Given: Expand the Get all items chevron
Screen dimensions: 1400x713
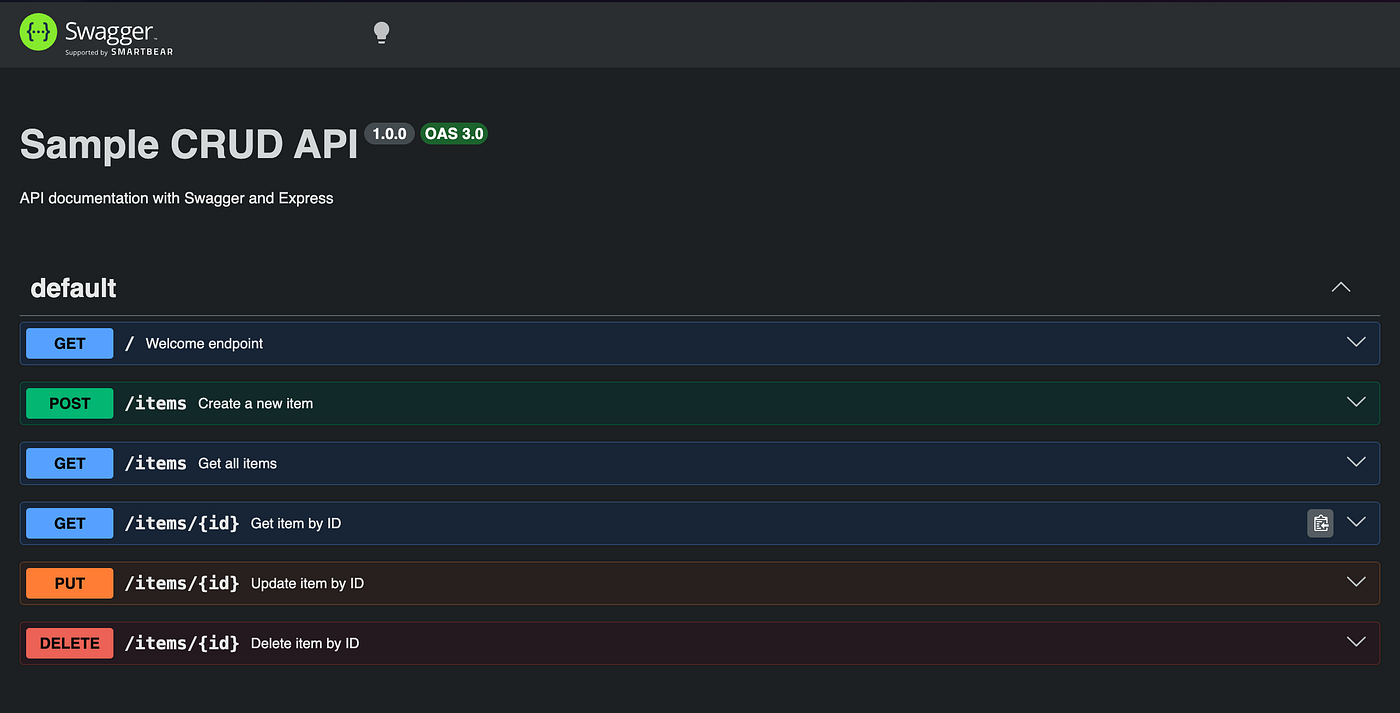Looking at the screenshot, I should [x=1356, y=462].
